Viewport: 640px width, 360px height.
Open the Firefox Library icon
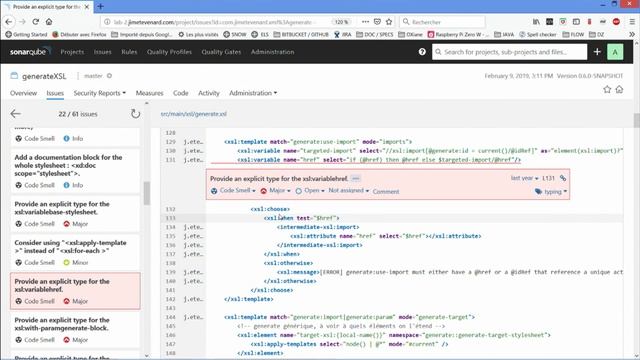[536, 22]
